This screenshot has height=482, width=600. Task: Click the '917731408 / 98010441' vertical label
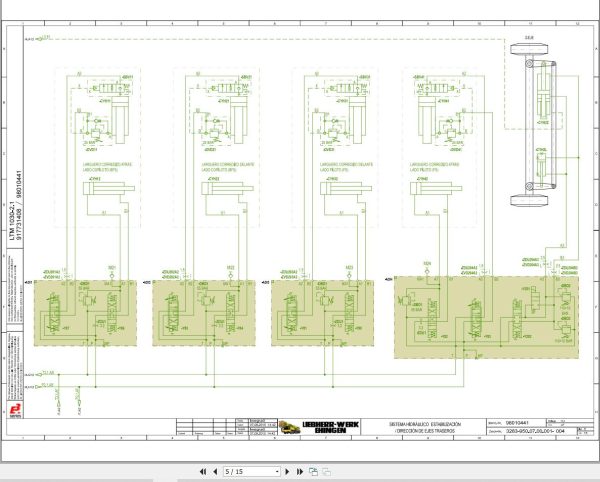point(20,205)
